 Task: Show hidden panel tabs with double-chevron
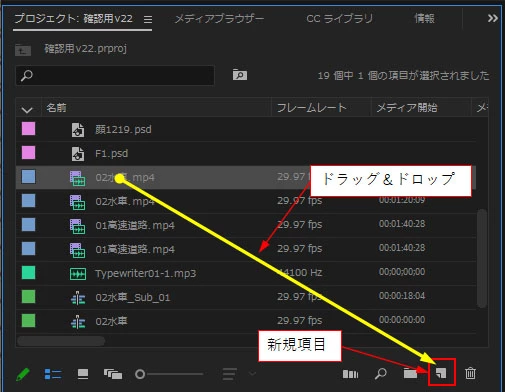click(493, 18)
